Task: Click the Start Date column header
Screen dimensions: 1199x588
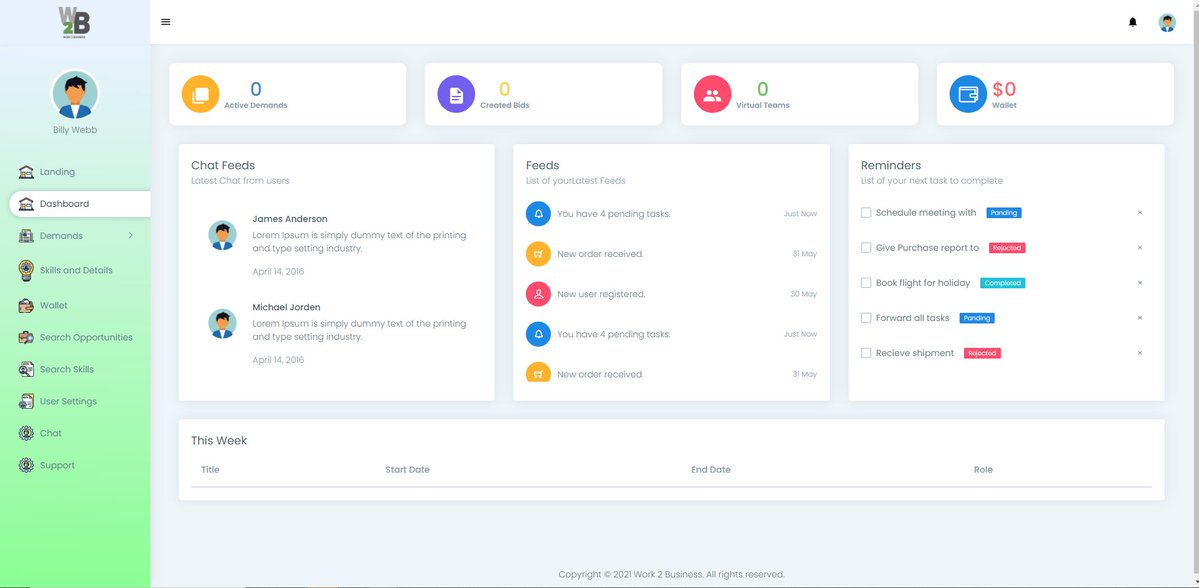Action: (x=408, y=469)
